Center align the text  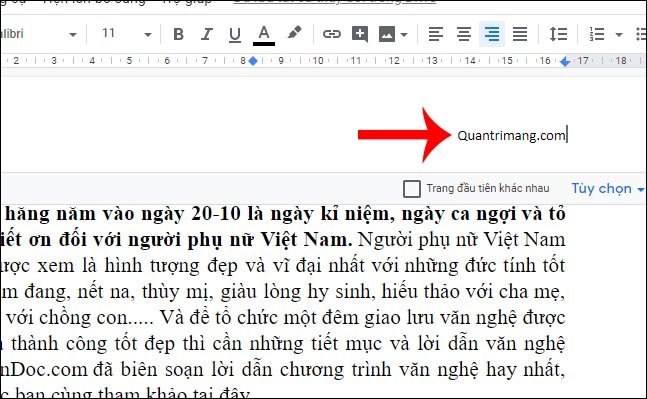pyautogui.click(x=464, y=34)
